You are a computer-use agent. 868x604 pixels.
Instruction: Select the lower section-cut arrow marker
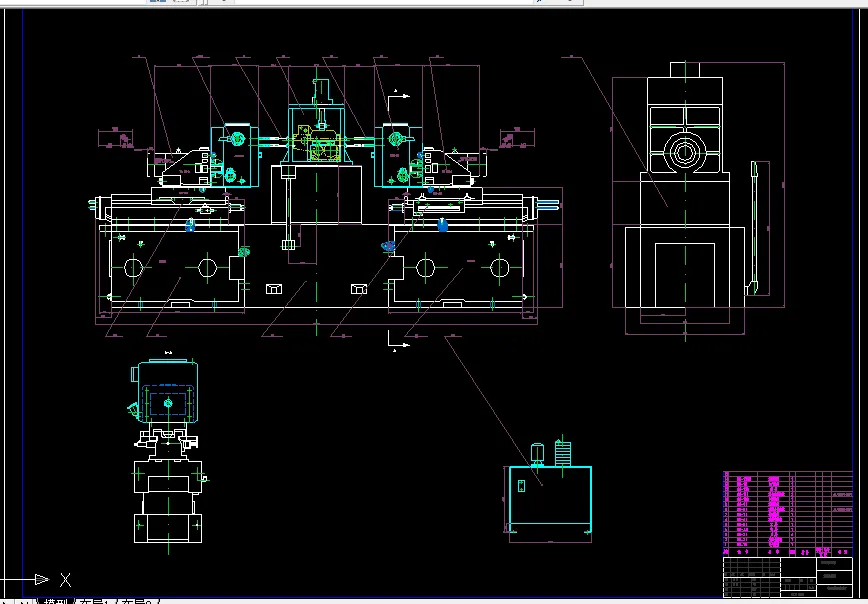click(399, 340)
